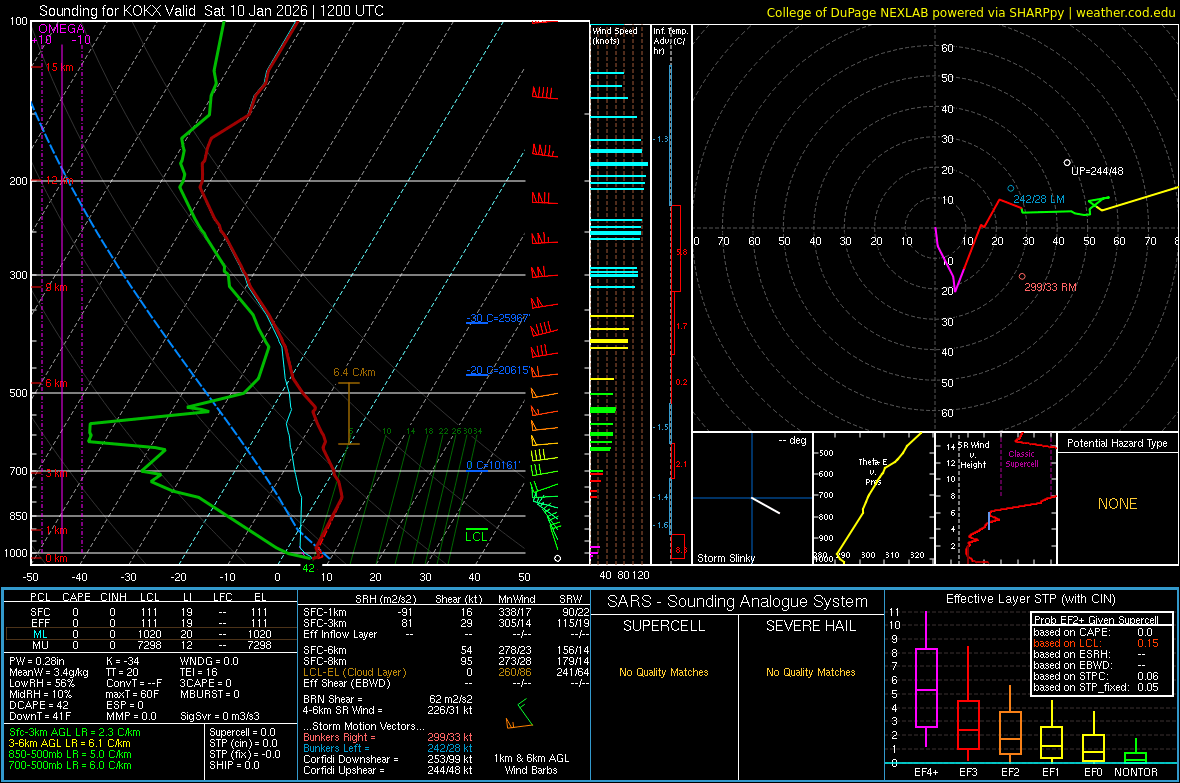Click the 'SR Wind v. Height' label
This screenshot has width=1180, height=783.
pos(973,455)
